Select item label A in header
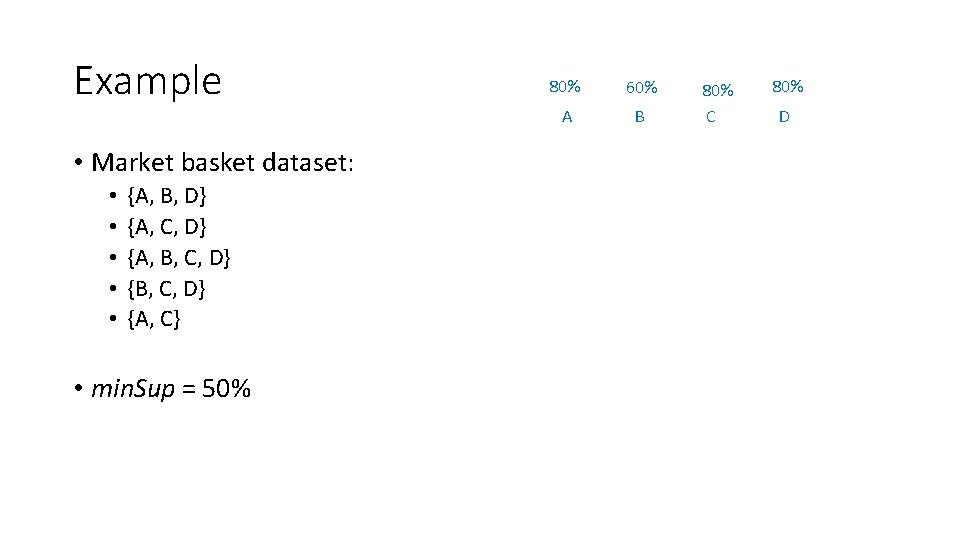The height and width of the screenshot is (540, 960). click(567, 117)
